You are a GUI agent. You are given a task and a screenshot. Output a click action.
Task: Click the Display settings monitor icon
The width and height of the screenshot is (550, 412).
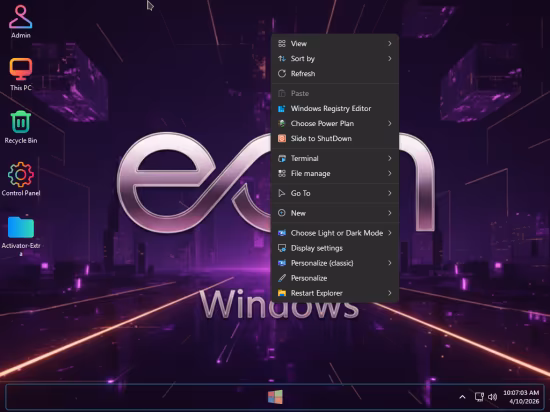pos(282,248)
